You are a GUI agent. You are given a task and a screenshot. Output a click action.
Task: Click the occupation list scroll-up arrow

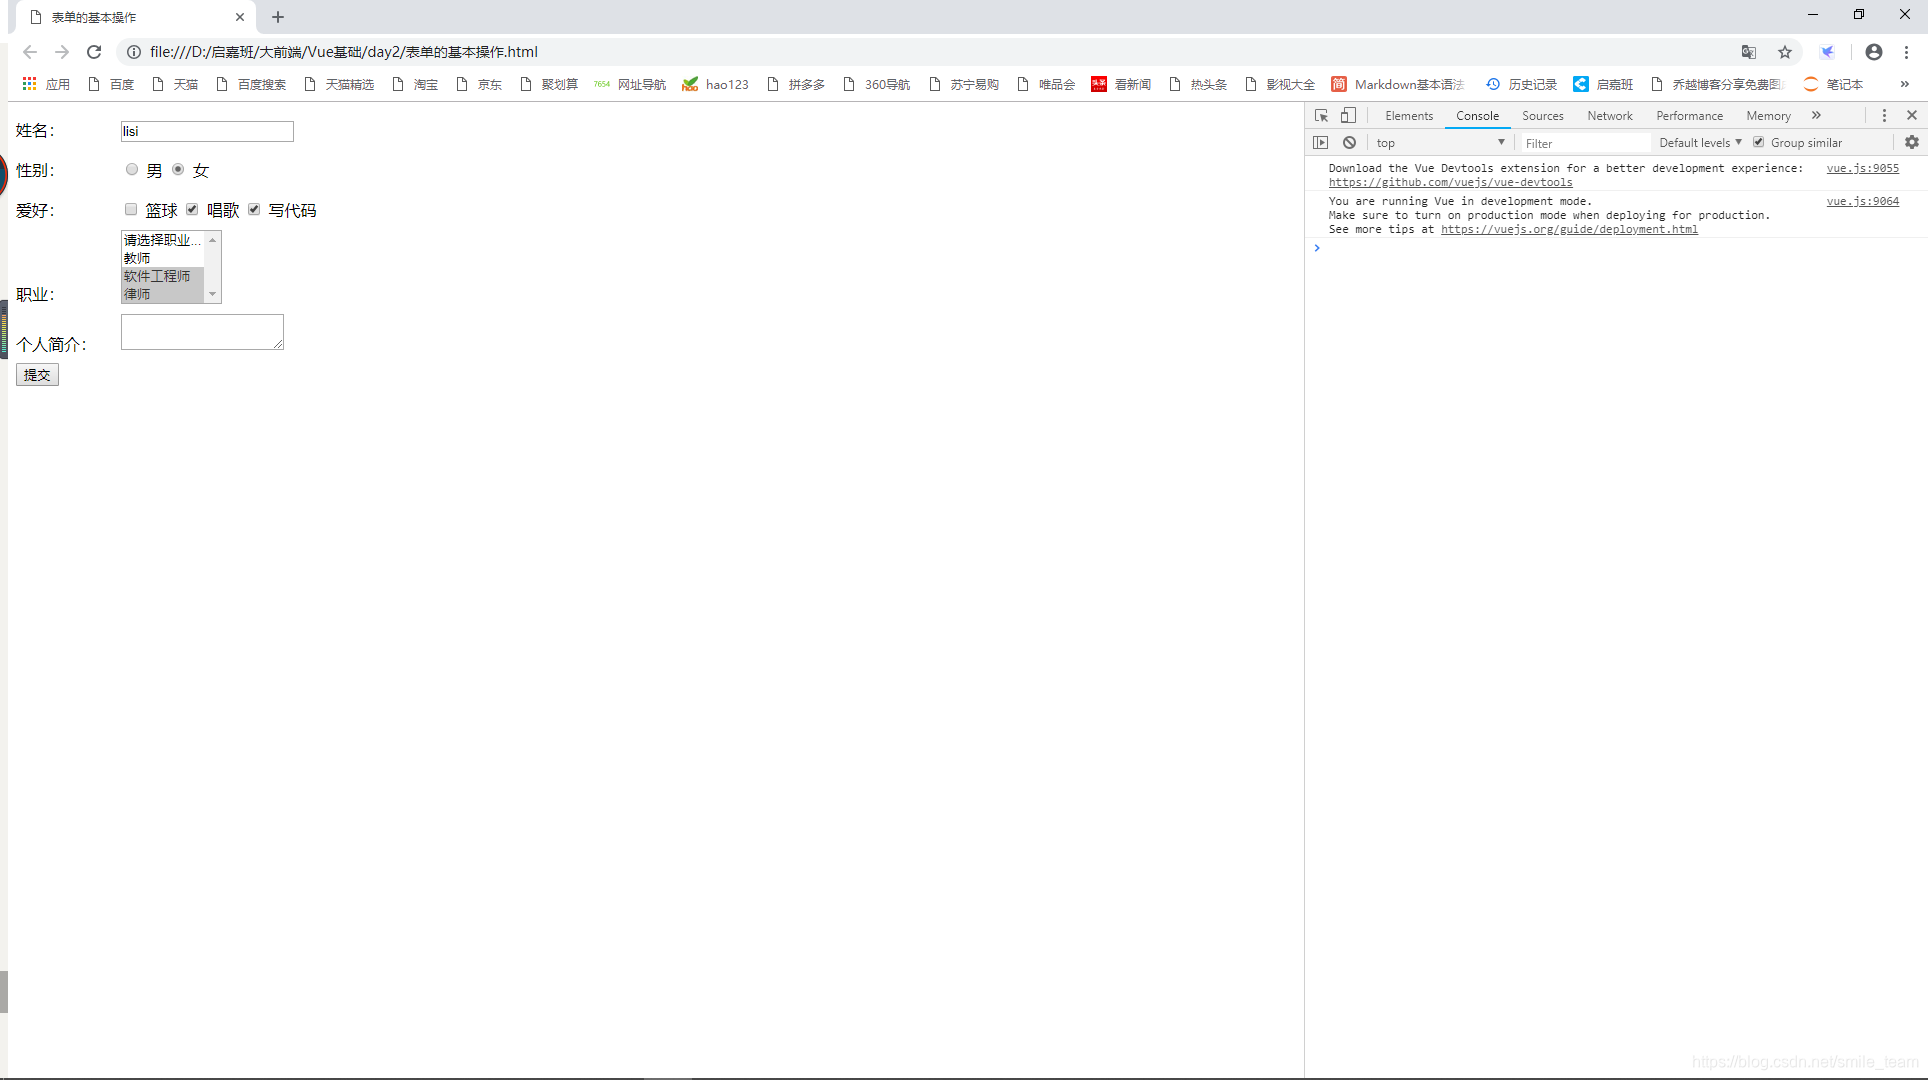pos(212,240)
